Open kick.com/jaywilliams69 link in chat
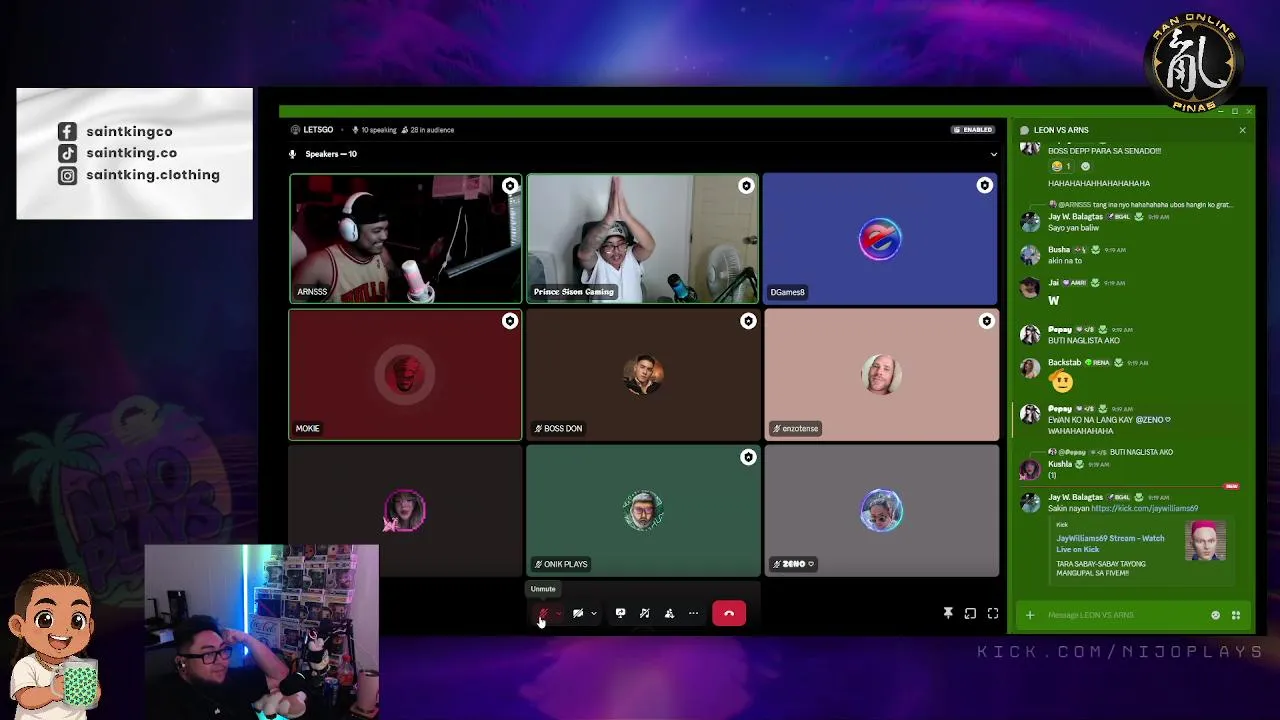 pyautogui.click(x=1144, y=508)
